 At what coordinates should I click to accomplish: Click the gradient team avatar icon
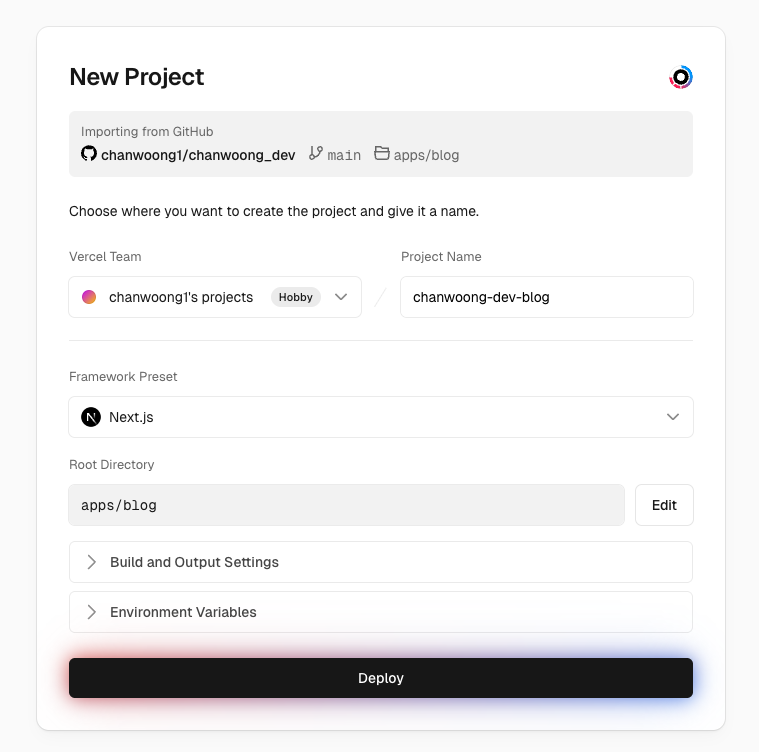89,297
